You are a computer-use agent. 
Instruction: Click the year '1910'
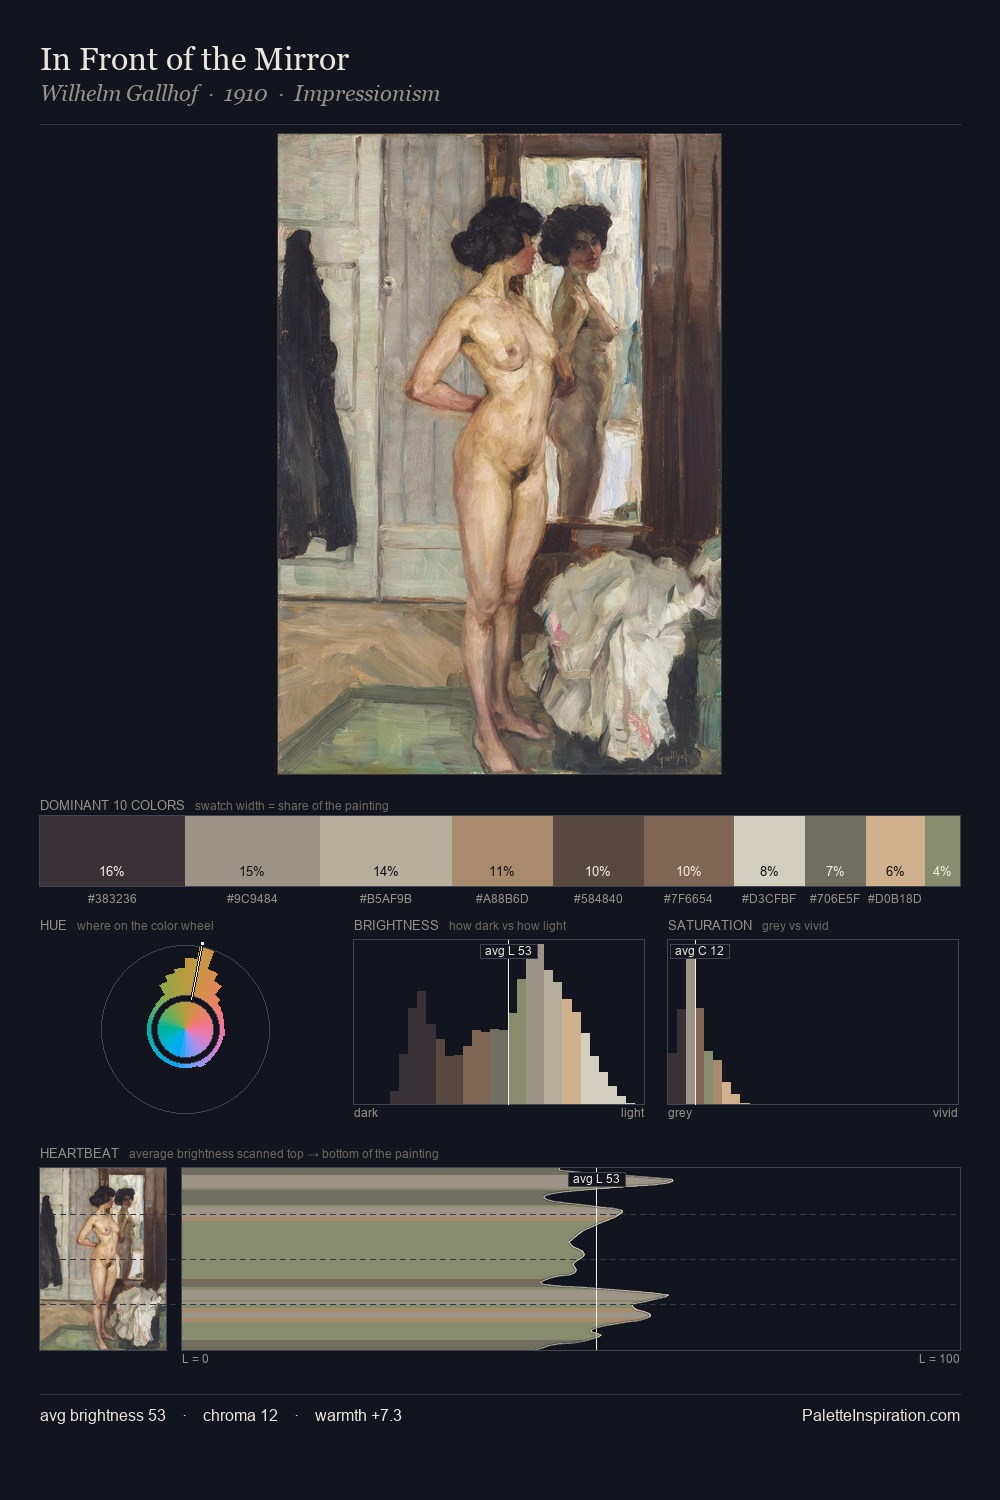pos(245,94)
